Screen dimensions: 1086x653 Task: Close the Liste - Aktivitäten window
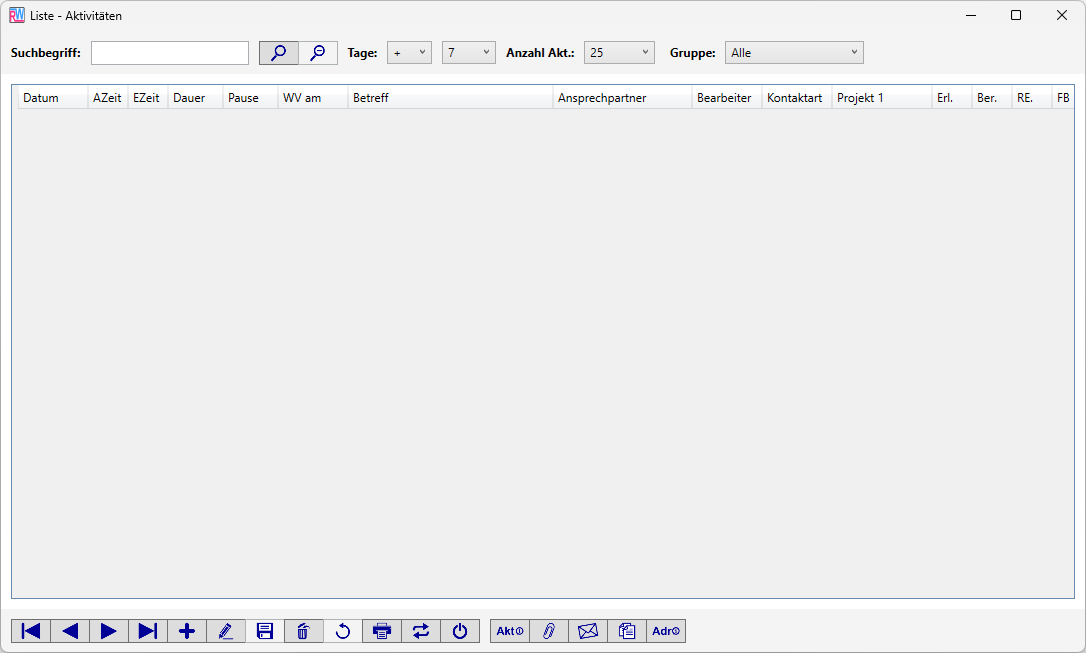[x=1062, y=15]
